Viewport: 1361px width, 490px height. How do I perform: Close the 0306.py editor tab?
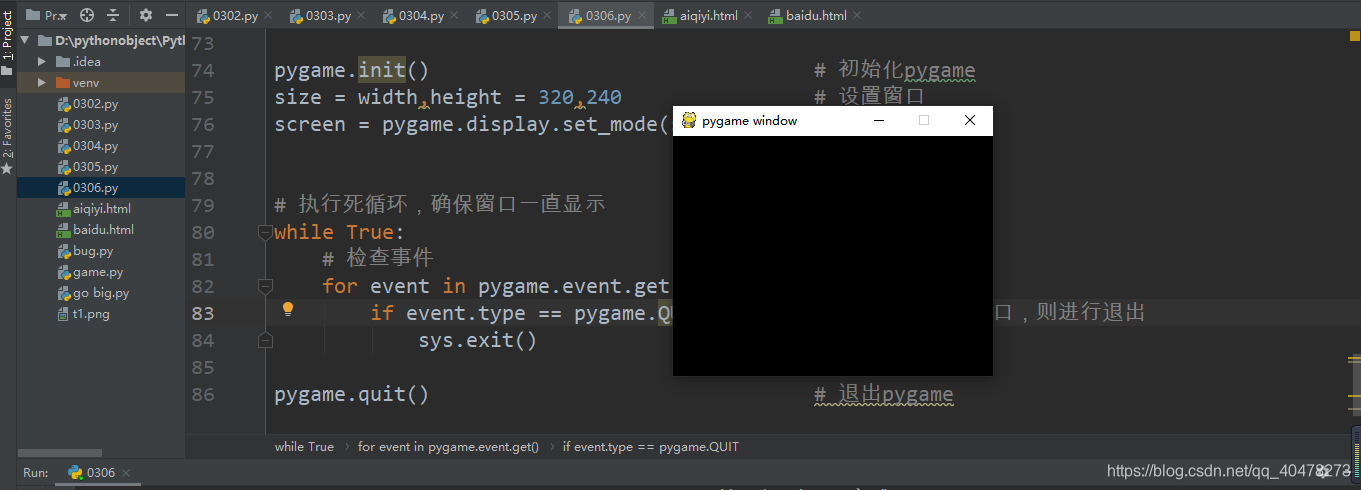coord(643,17)
